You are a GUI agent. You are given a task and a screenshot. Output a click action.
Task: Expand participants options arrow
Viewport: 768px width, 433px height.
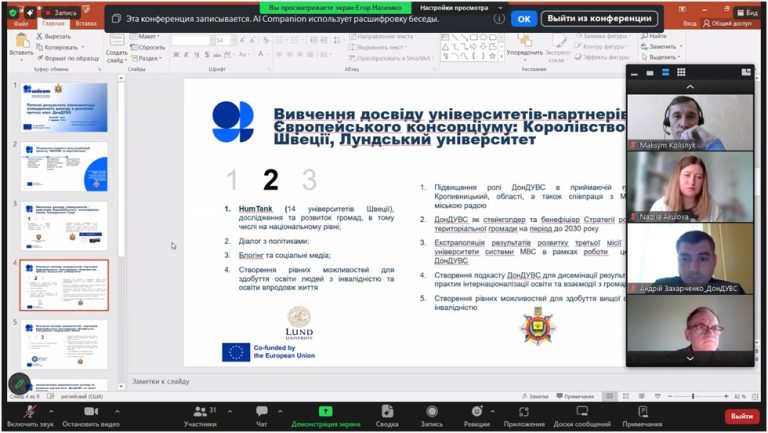230,411
